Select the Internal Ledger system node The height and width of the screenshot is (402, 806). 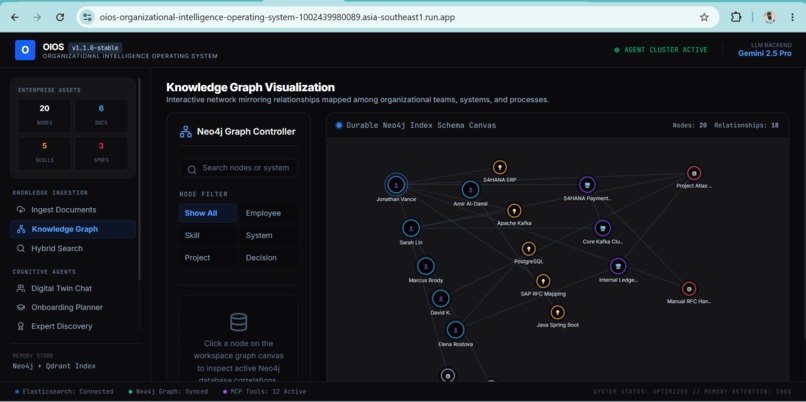(x=618, y=266)
